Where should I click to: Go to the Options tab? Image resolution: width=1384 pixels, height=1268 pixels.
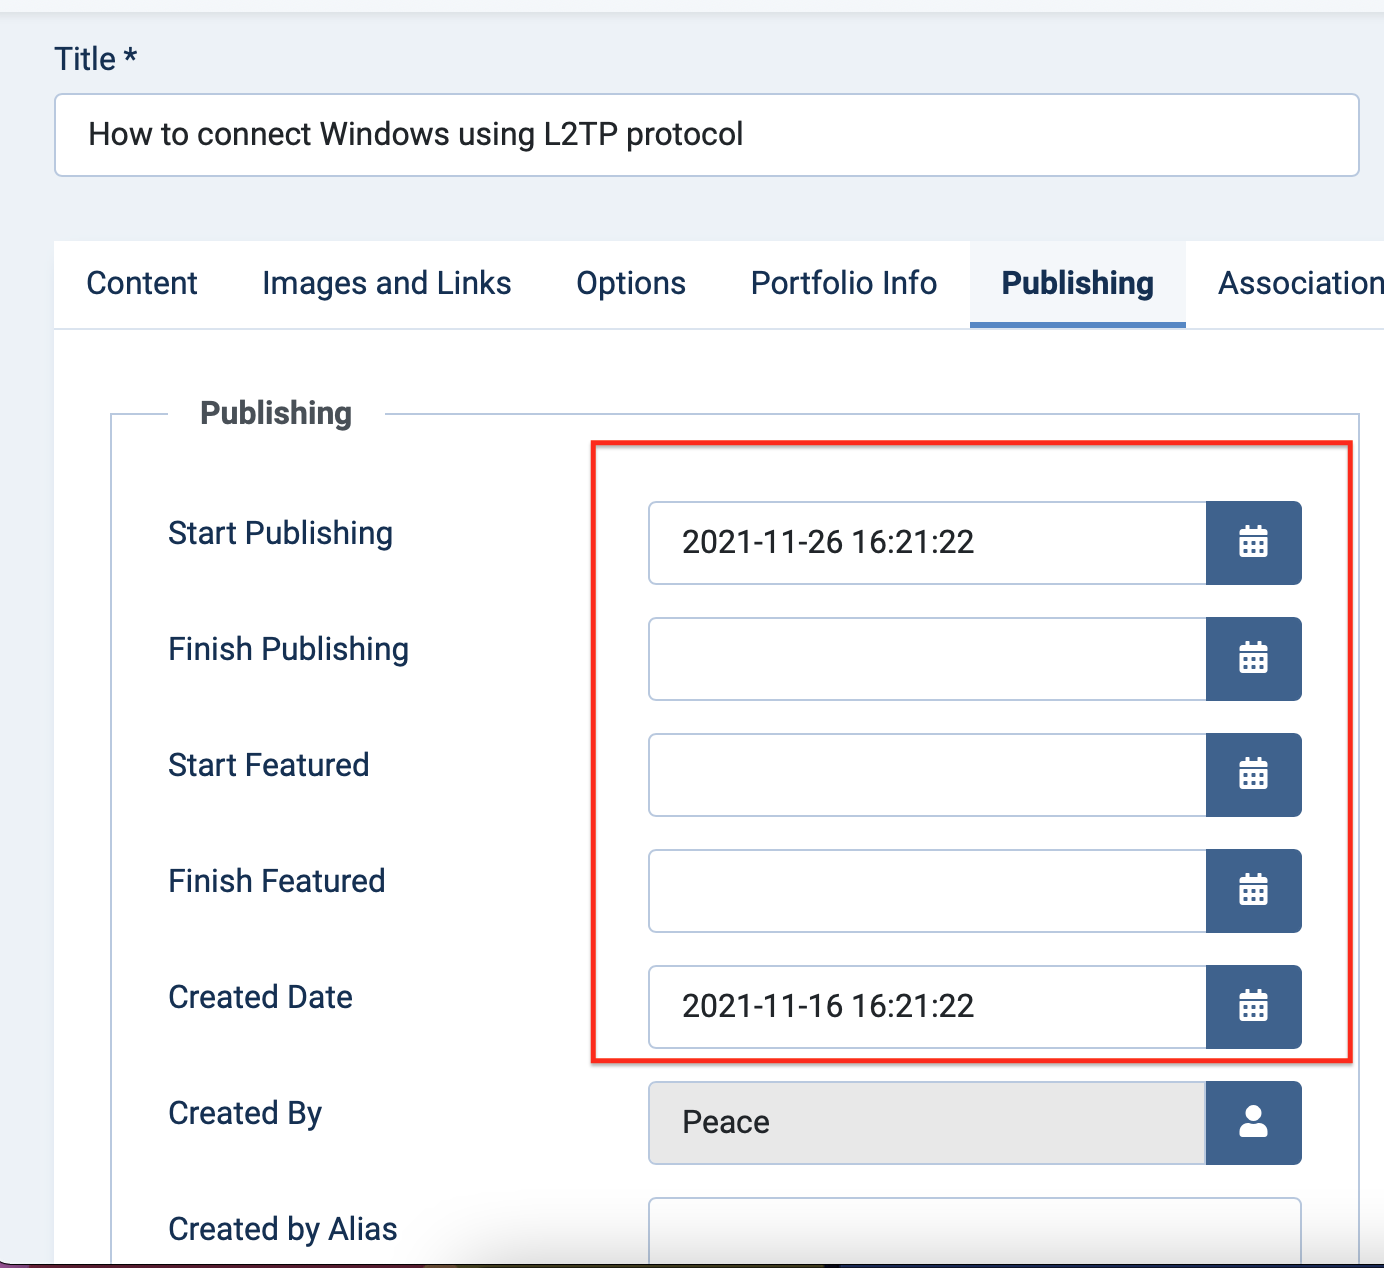(x=631, y=284)
